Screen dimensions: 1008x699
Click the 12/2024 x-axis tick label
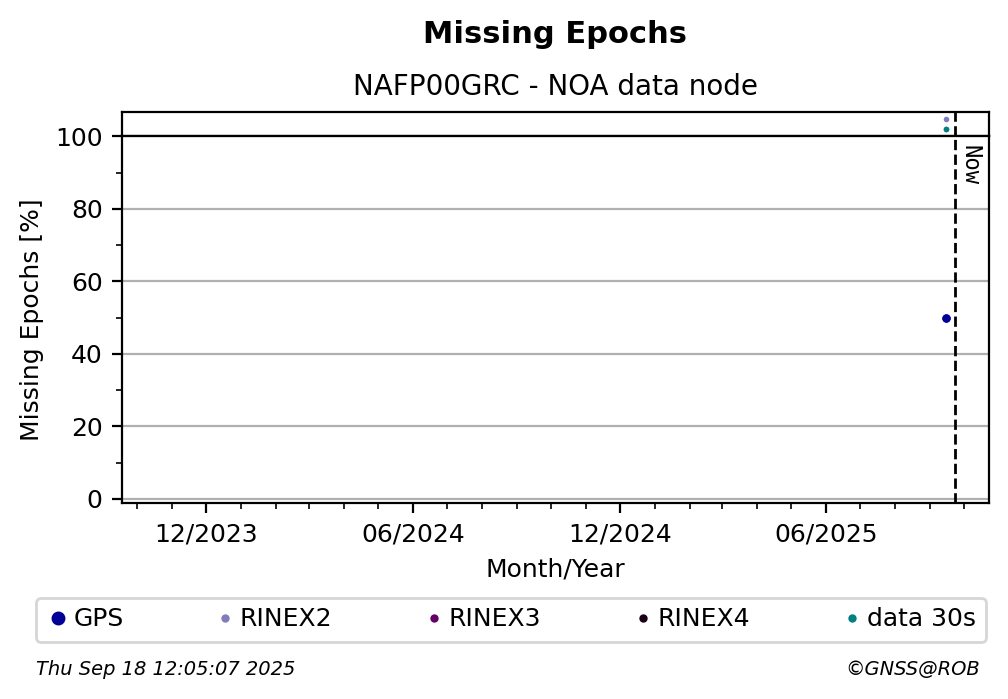(x=620, y=534)
